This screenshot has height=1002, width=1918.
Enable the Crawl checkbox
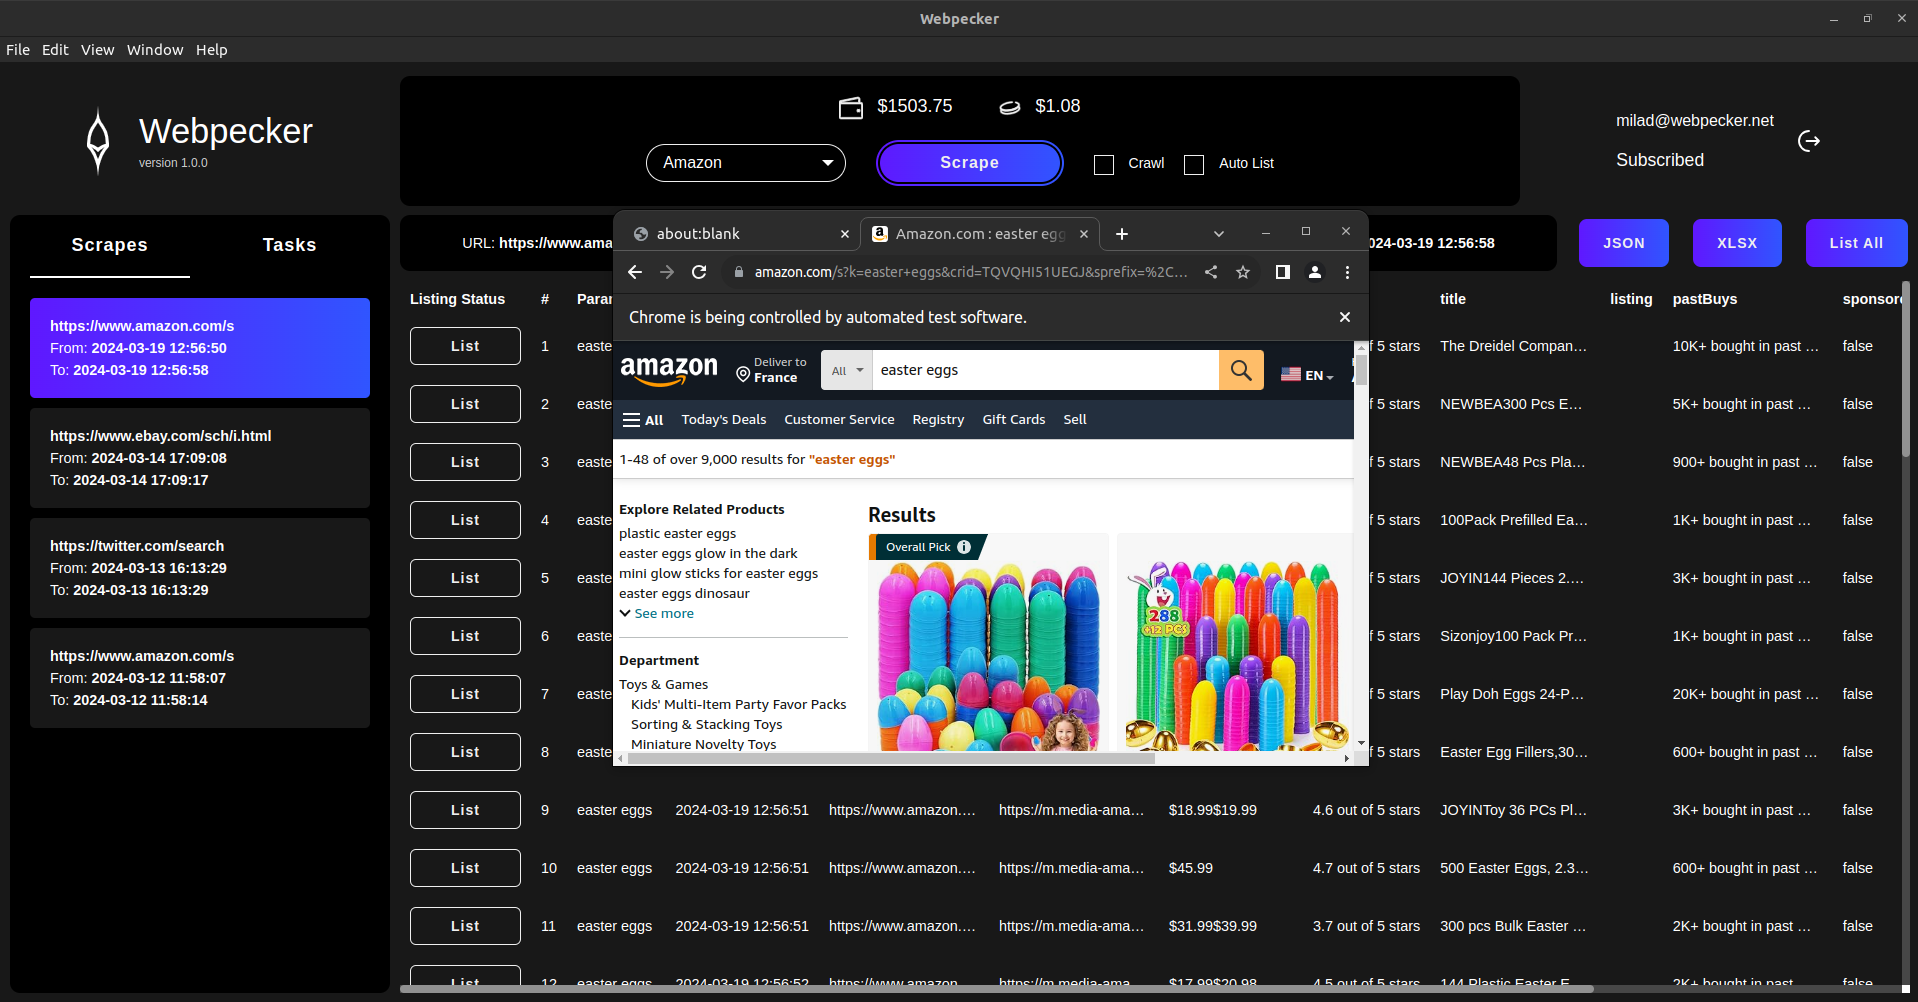point(1104,164)
